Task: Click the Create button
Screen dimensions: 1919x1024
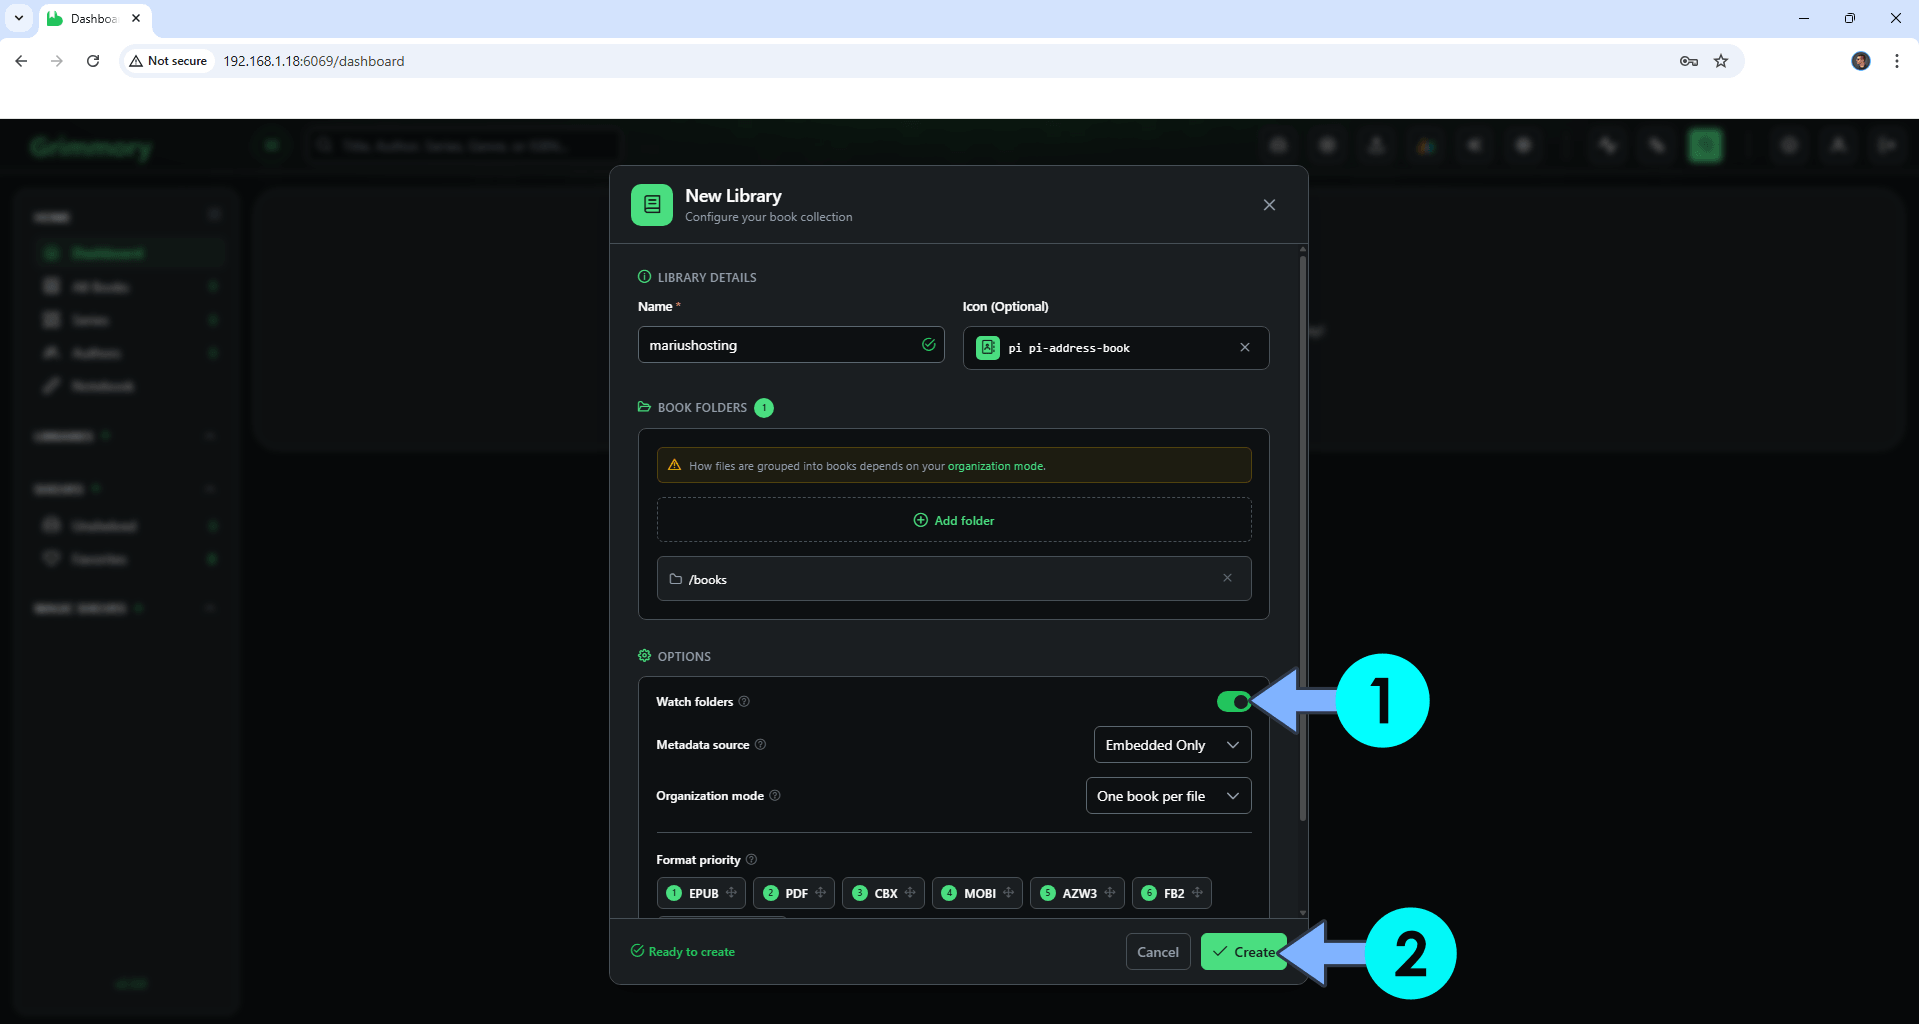Action: coord(1243,952)
